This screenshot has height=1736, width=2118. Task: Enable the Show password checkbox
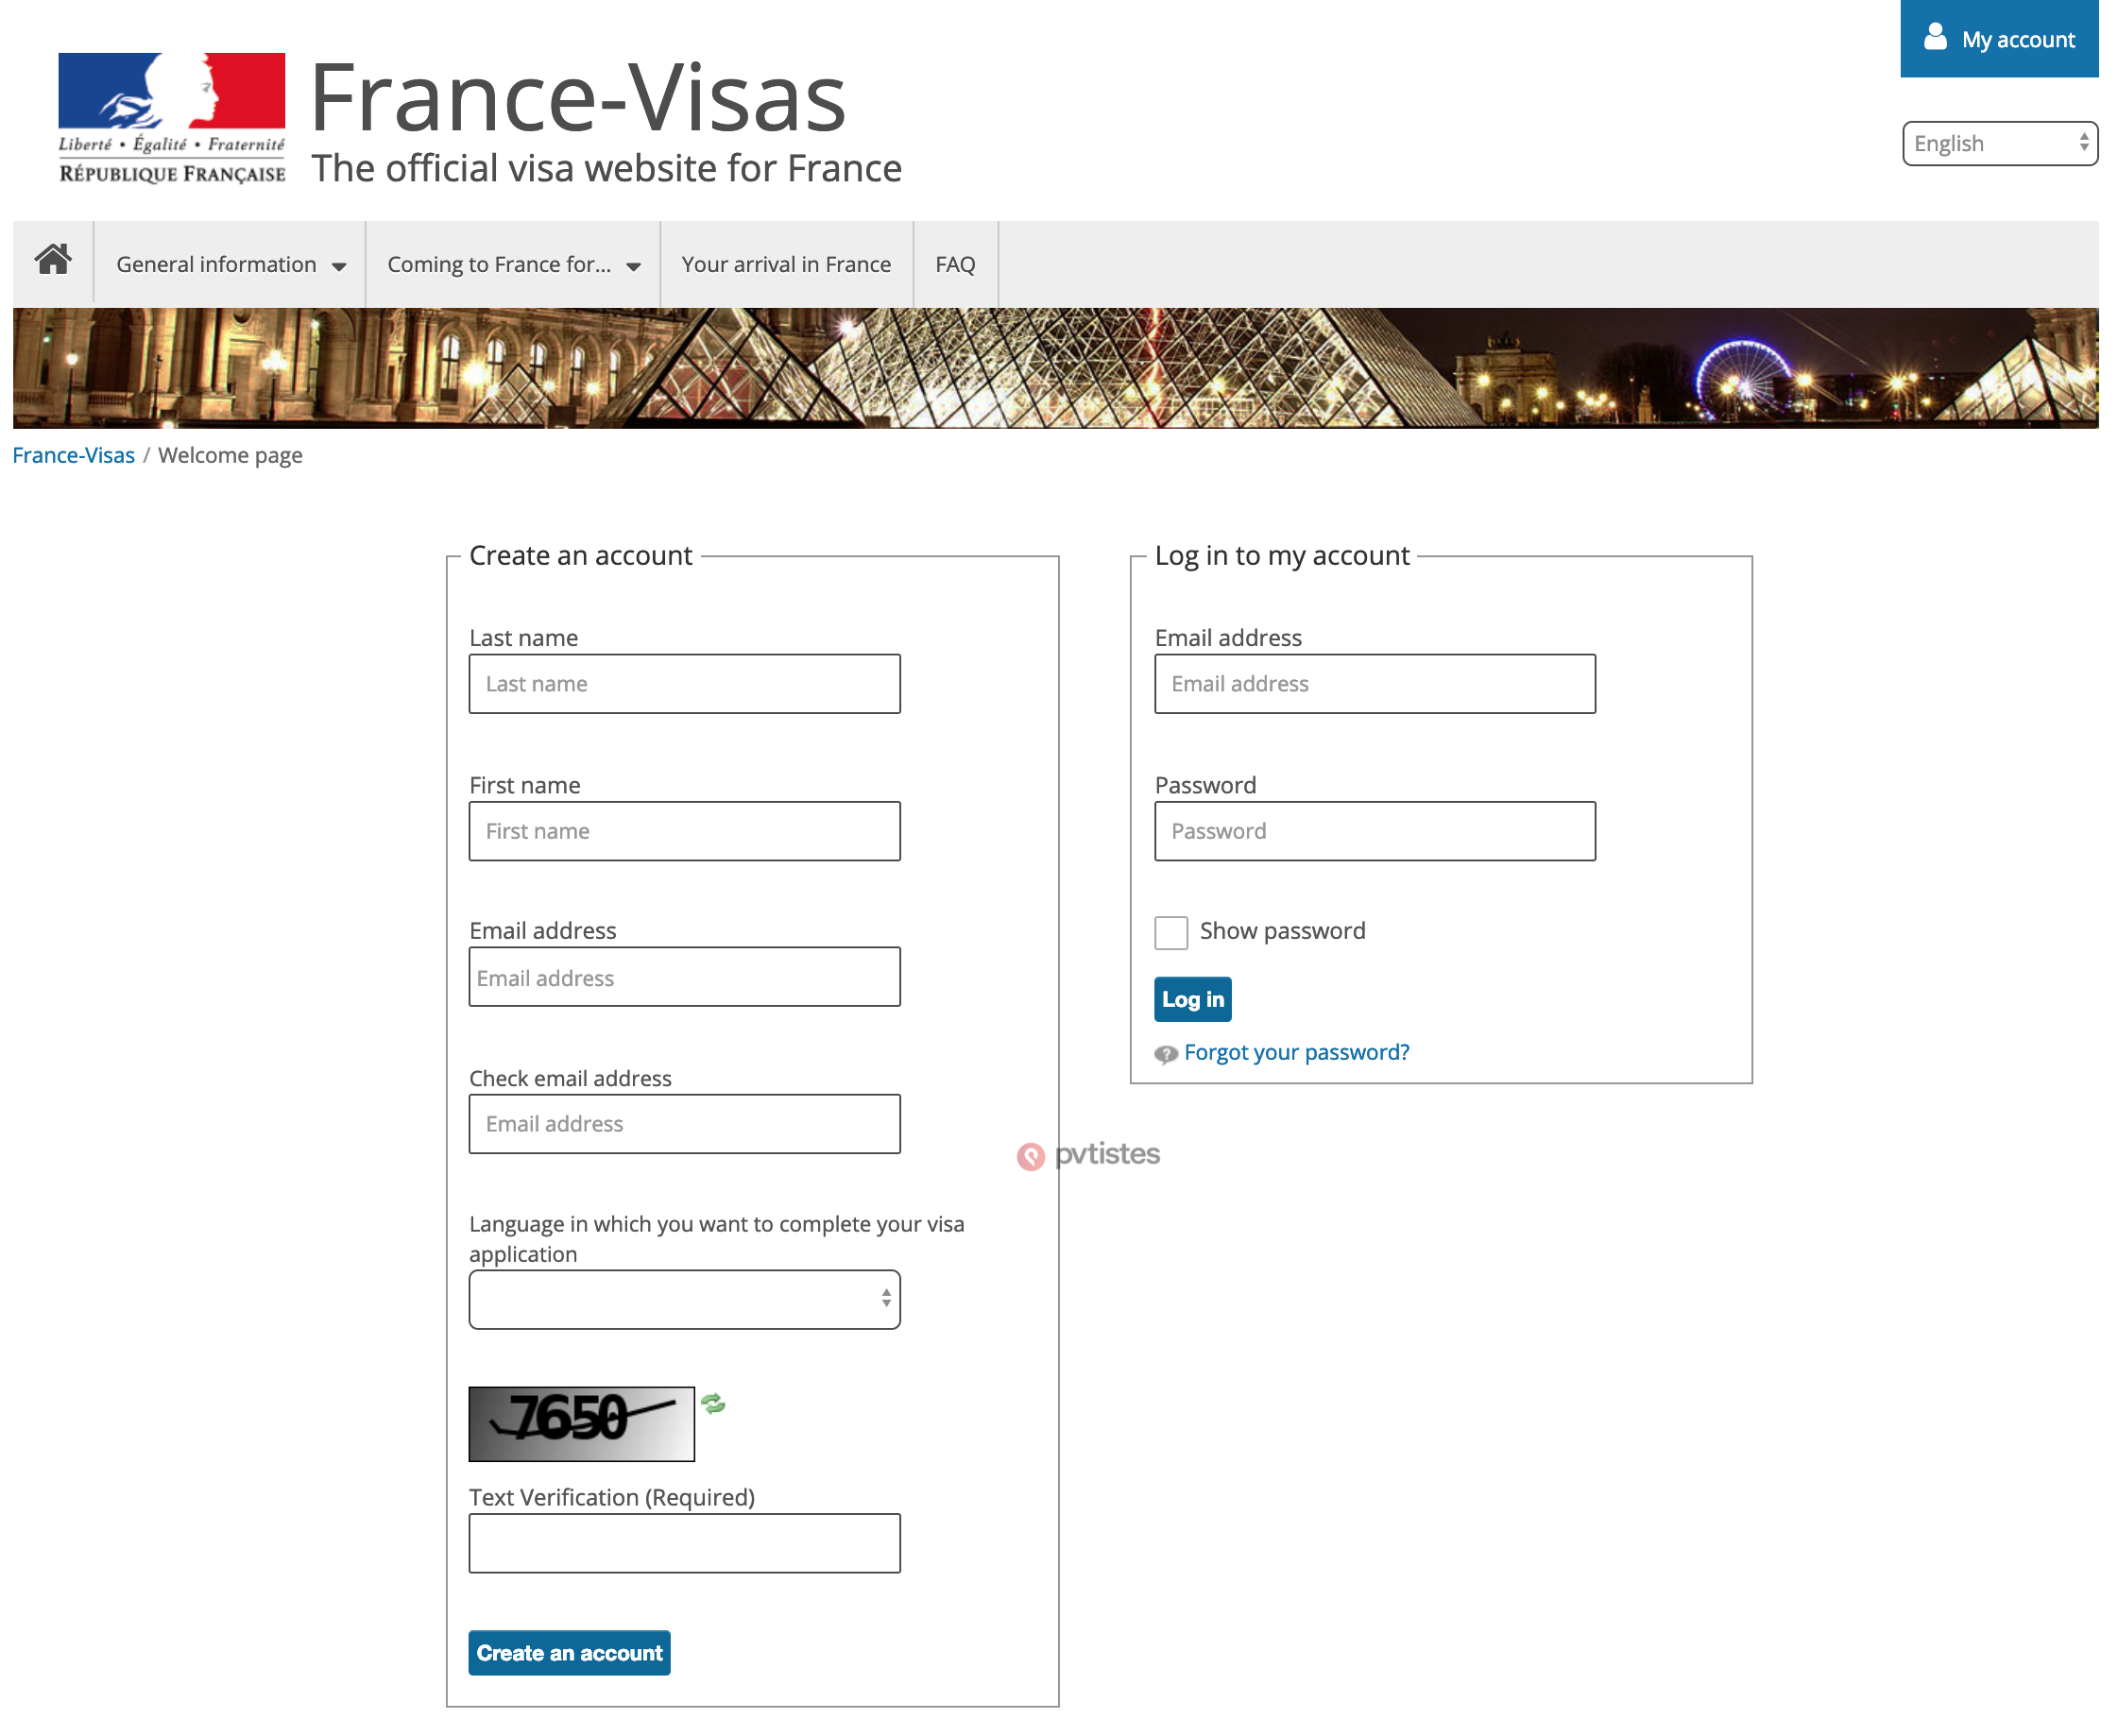click(x=1171, y=932)
